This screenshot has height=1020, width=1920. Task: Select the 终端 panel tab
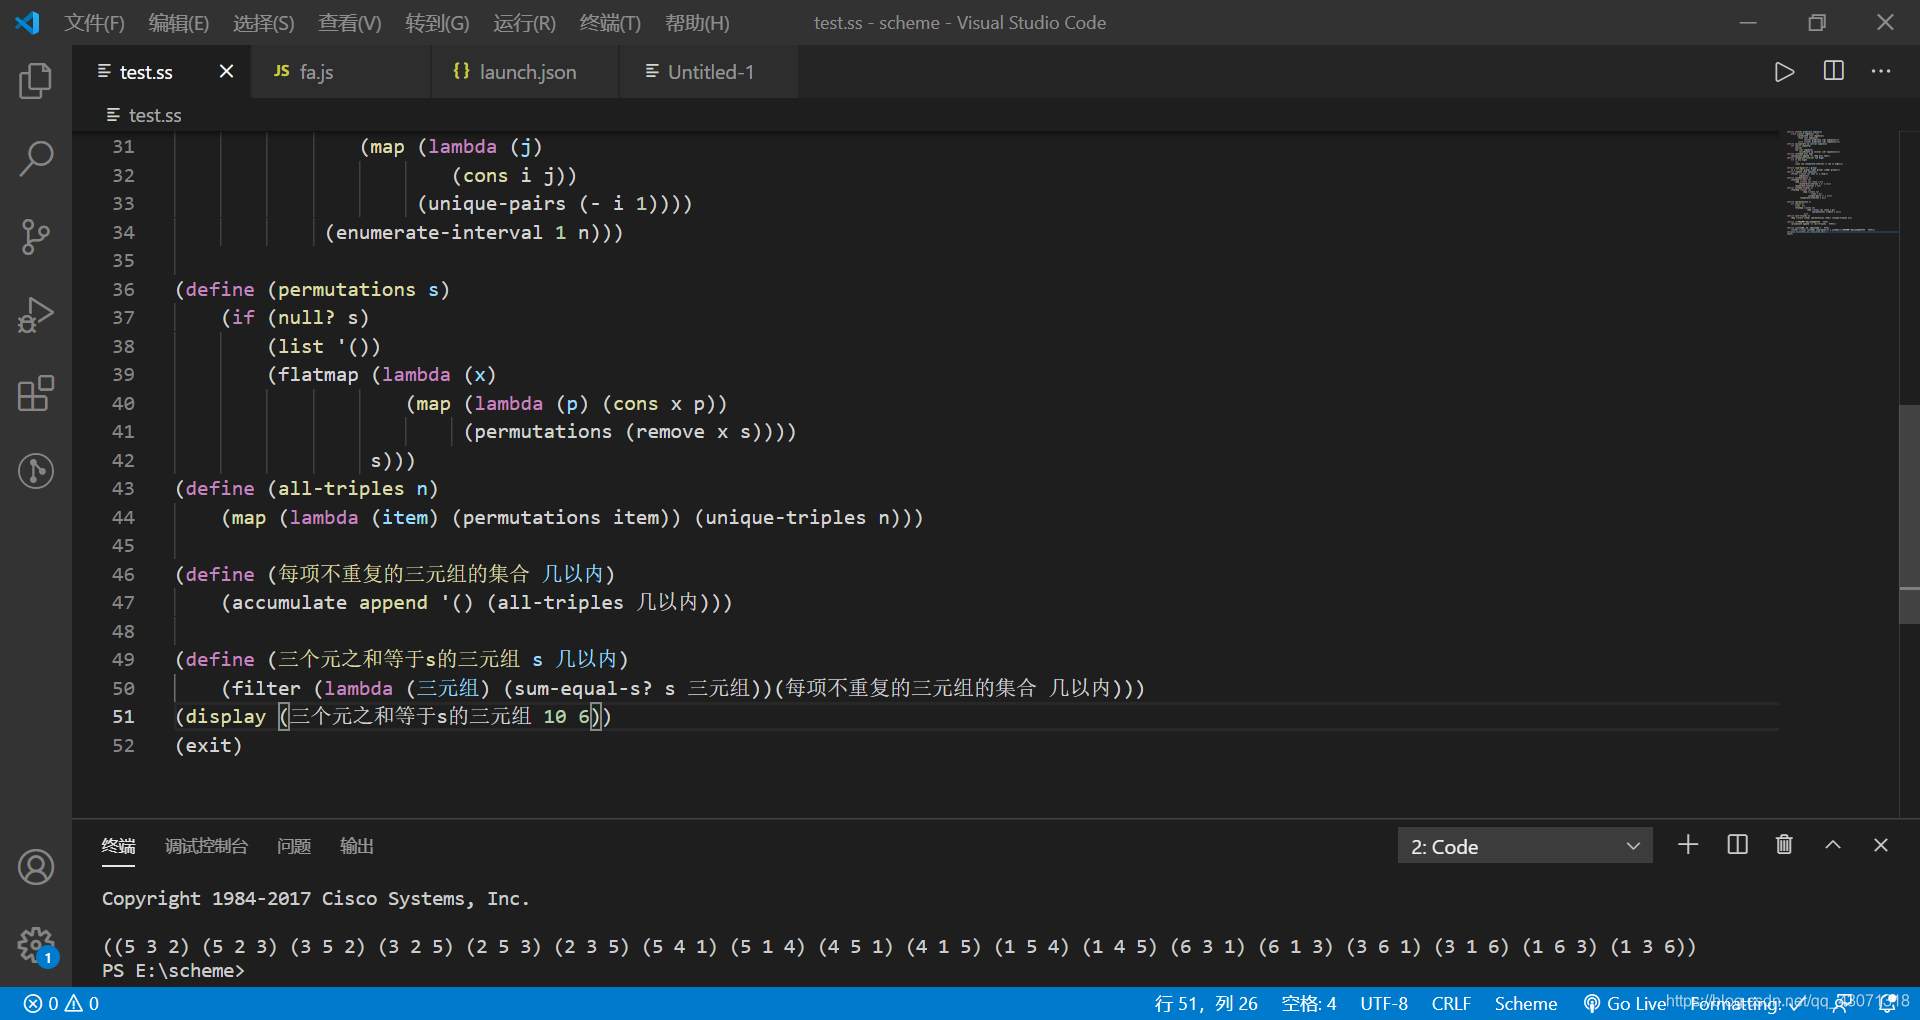tap(118, 846)
